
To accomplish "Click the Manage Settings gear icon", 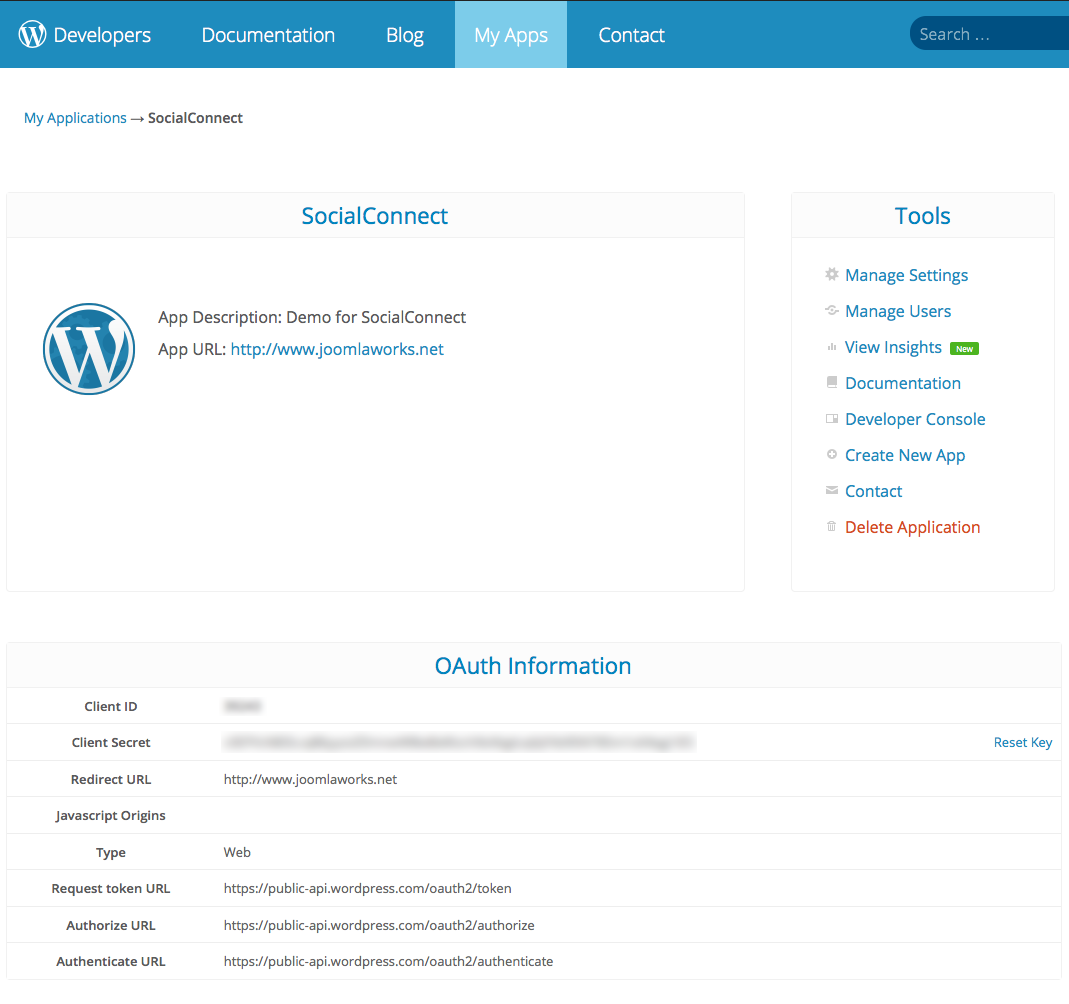I will tap(832, 275).
